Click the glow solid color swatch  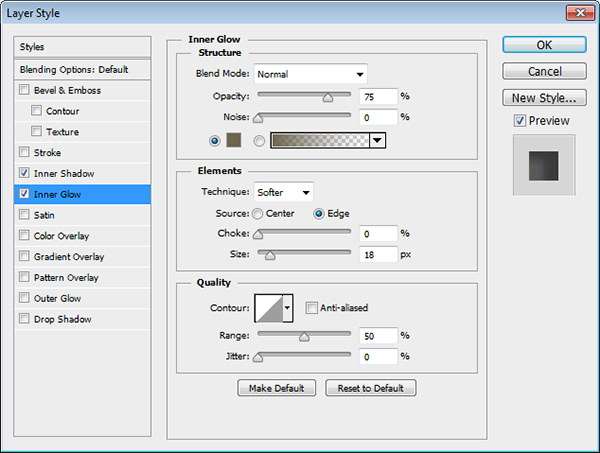tap(236, 141)
